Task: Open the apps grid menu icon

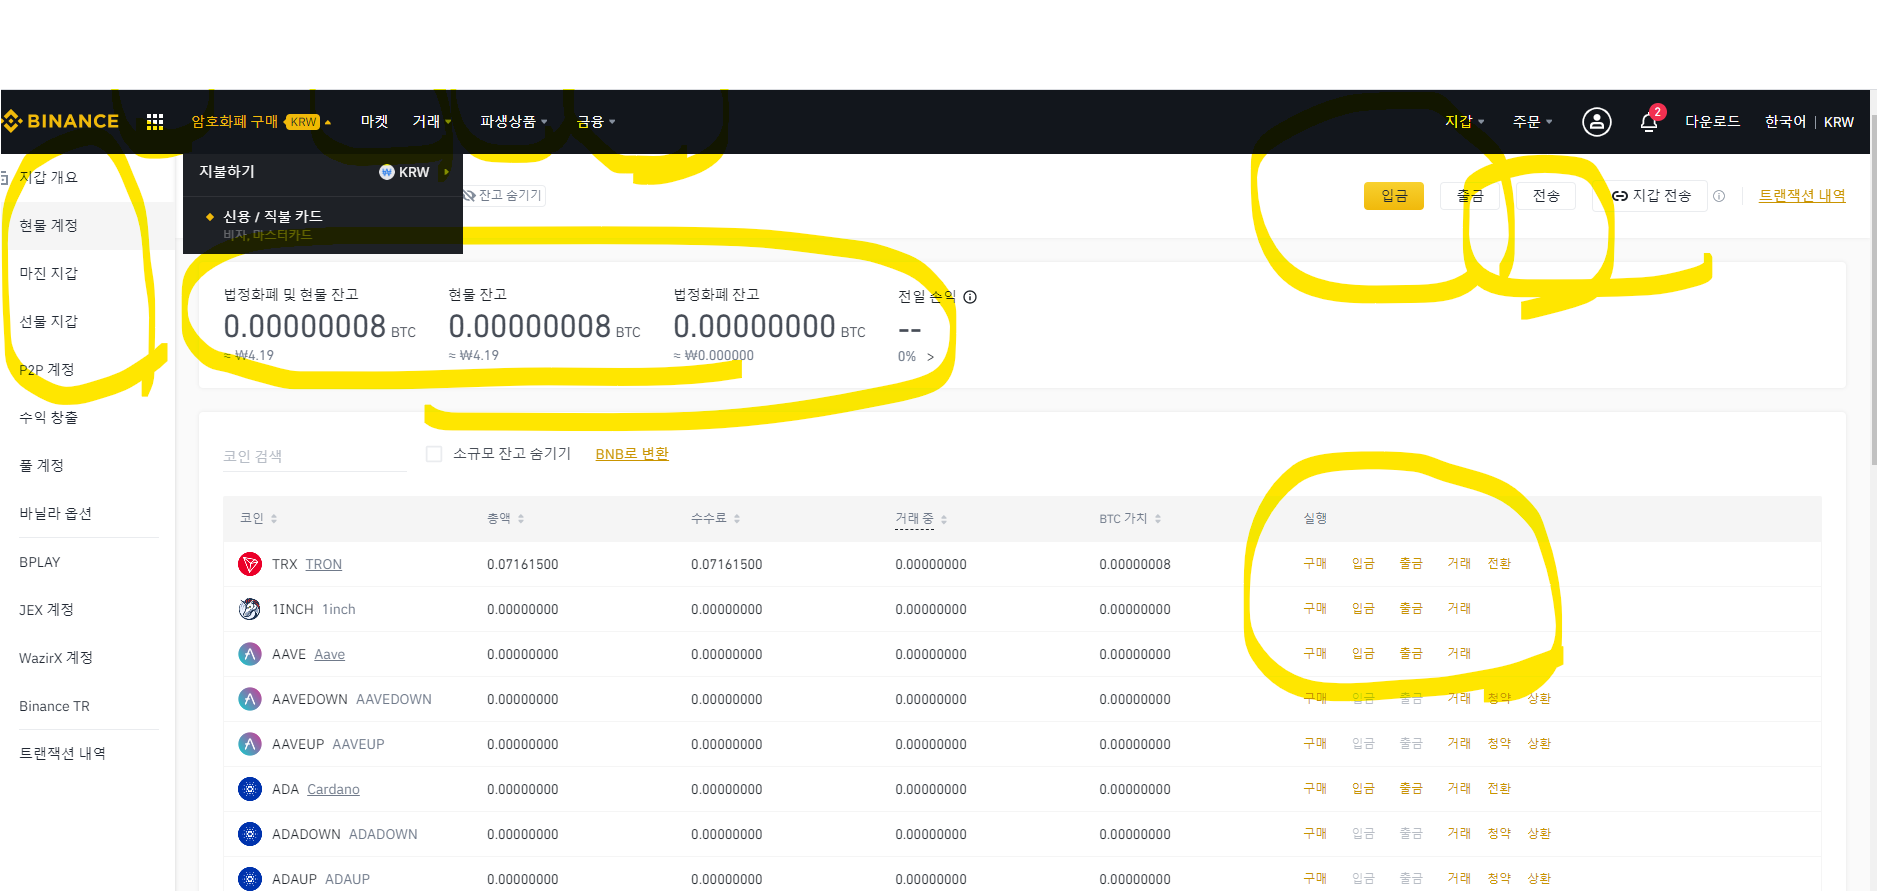Action: pyautogui.click(x=155, y=122)
